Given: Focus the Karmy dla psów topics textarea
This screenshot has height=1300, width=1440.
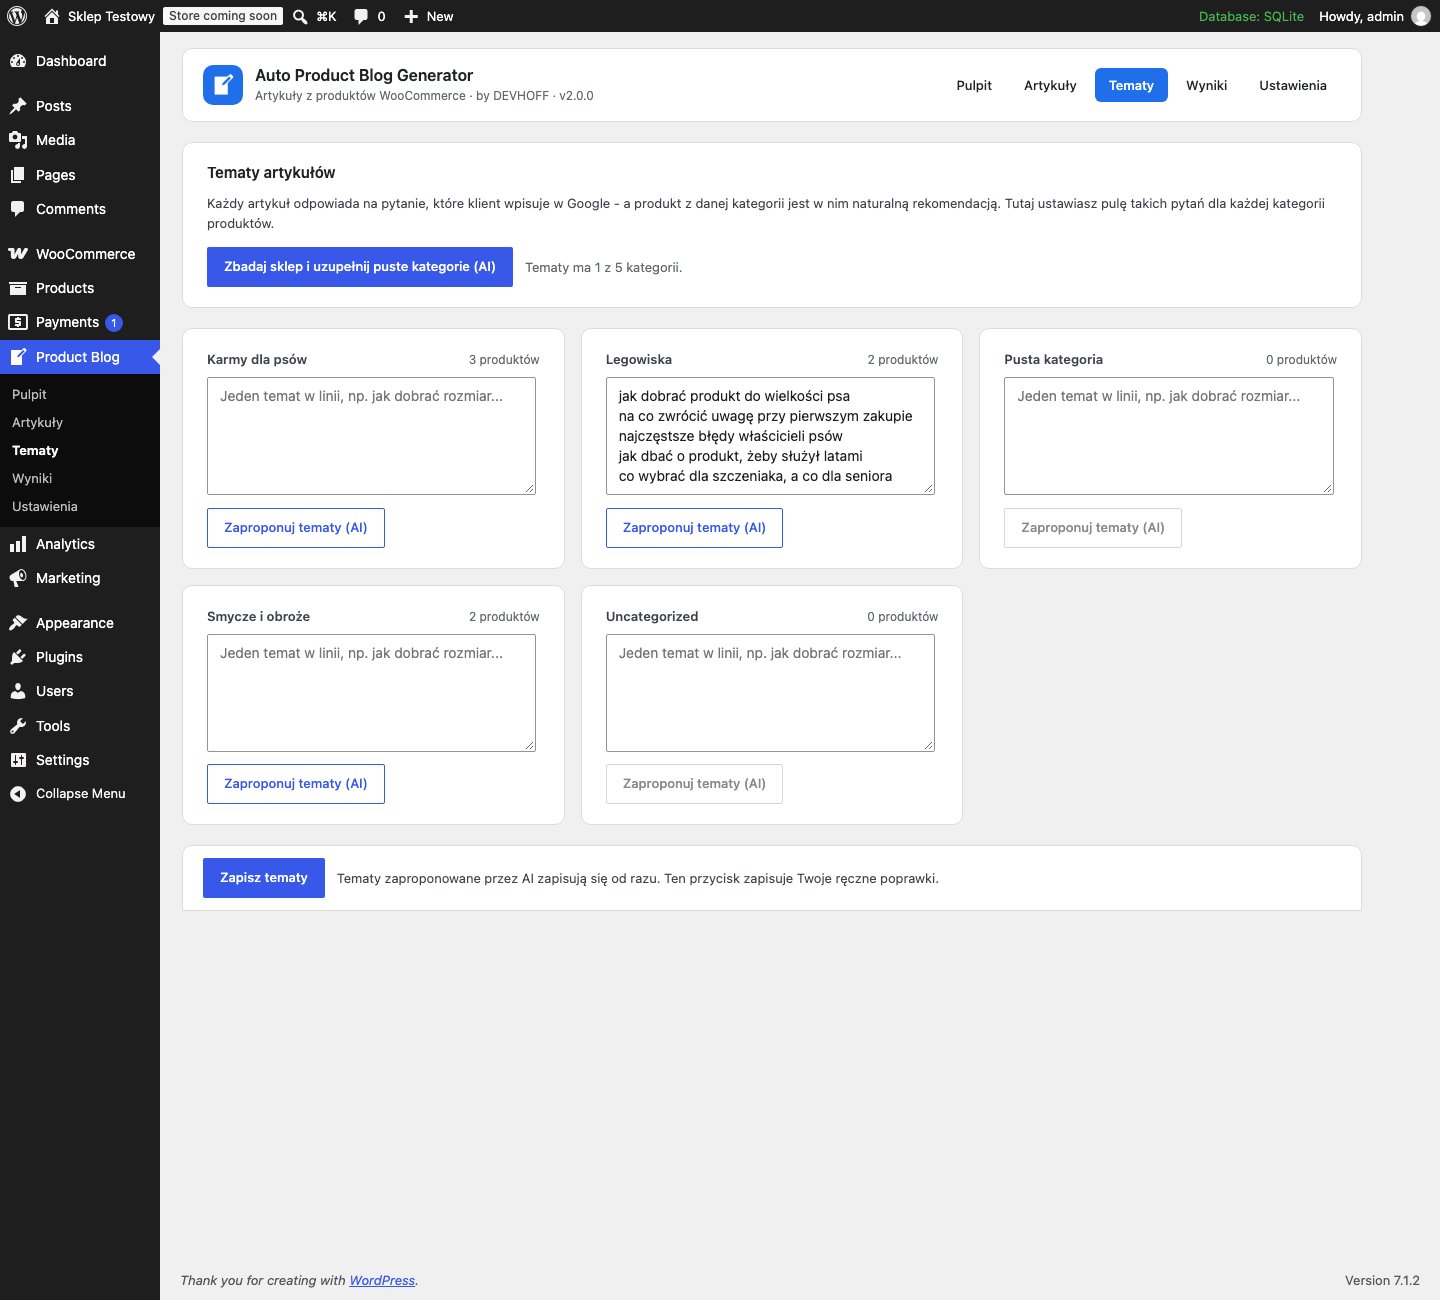Looking at the screenshot, I should (x=371, y=436).
